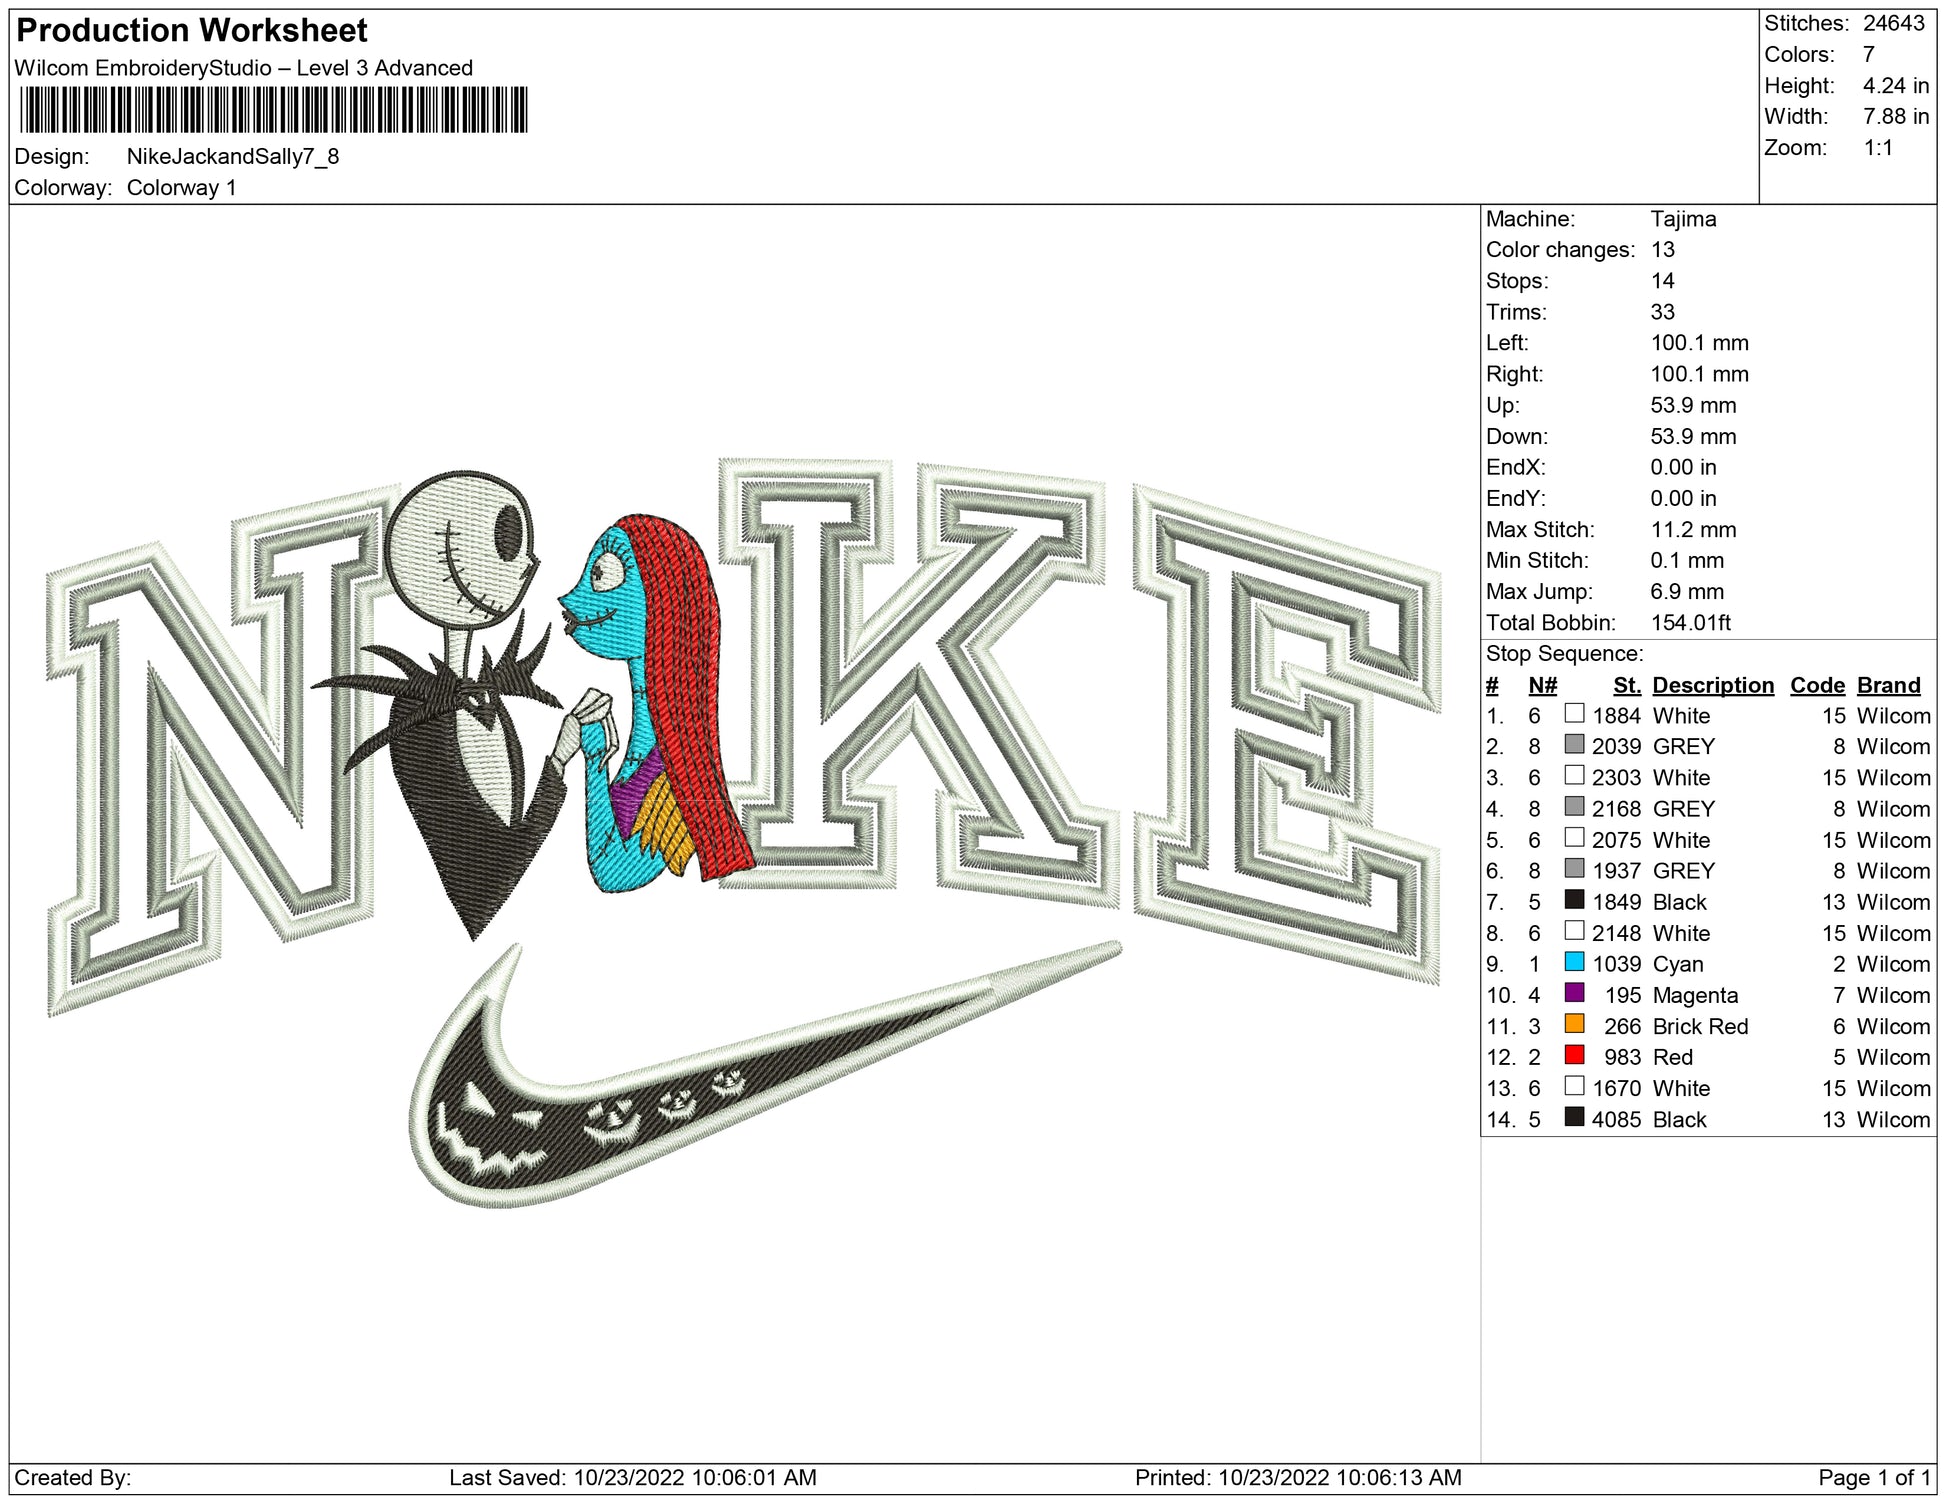The width and height of the screenshot is (1946, 1497).
Task: Click the St. column header
Action: tap(1626, 685)
